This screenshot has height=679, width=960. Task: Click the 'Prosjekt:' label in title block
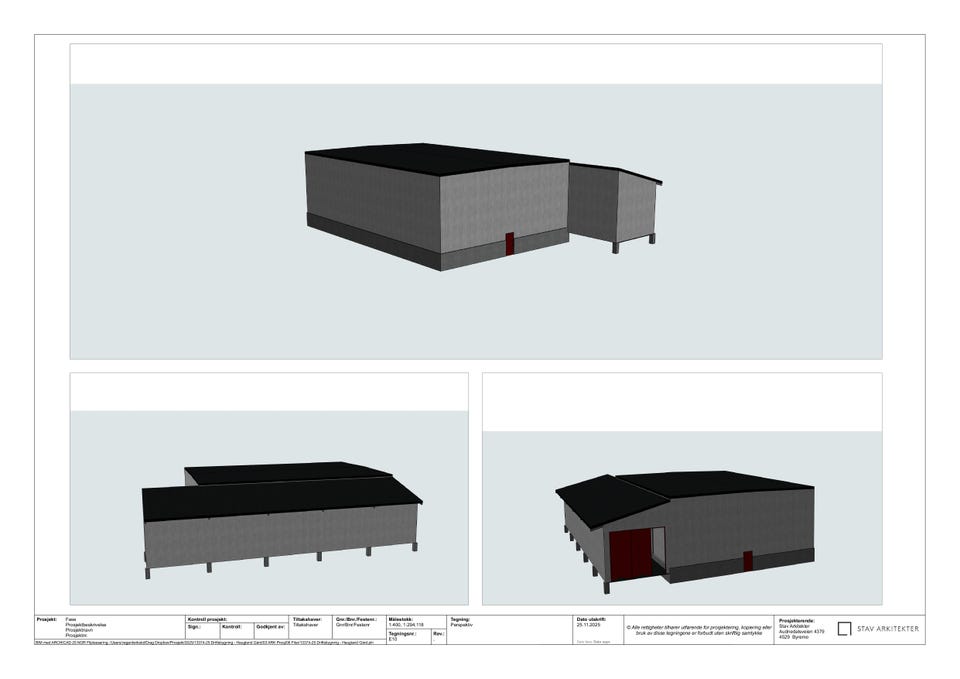pos(47,620)
